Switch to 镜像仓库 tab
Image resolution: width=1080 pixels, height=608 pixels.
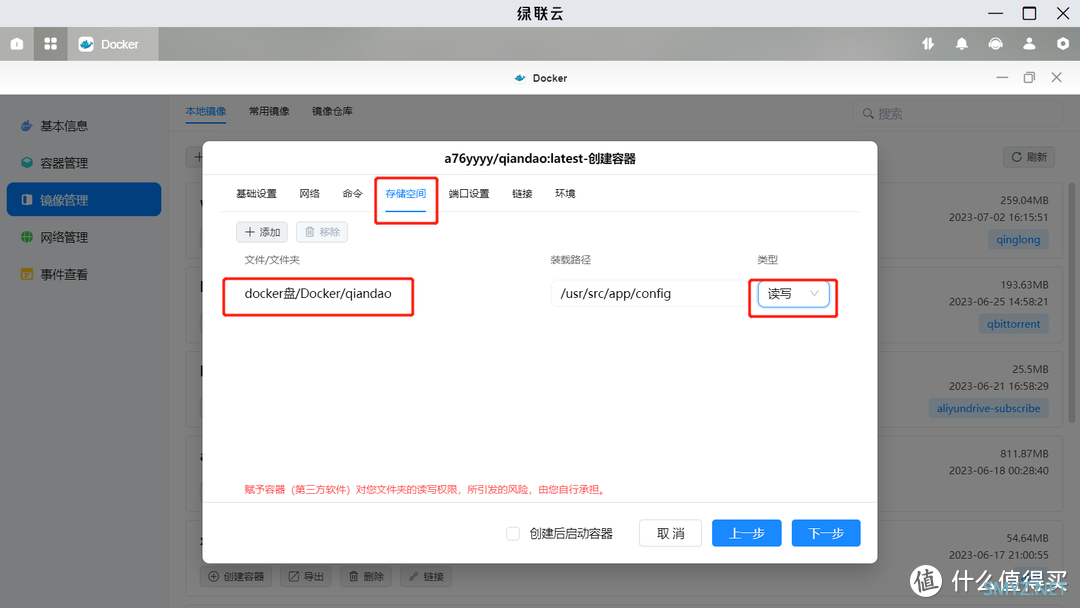332,112
